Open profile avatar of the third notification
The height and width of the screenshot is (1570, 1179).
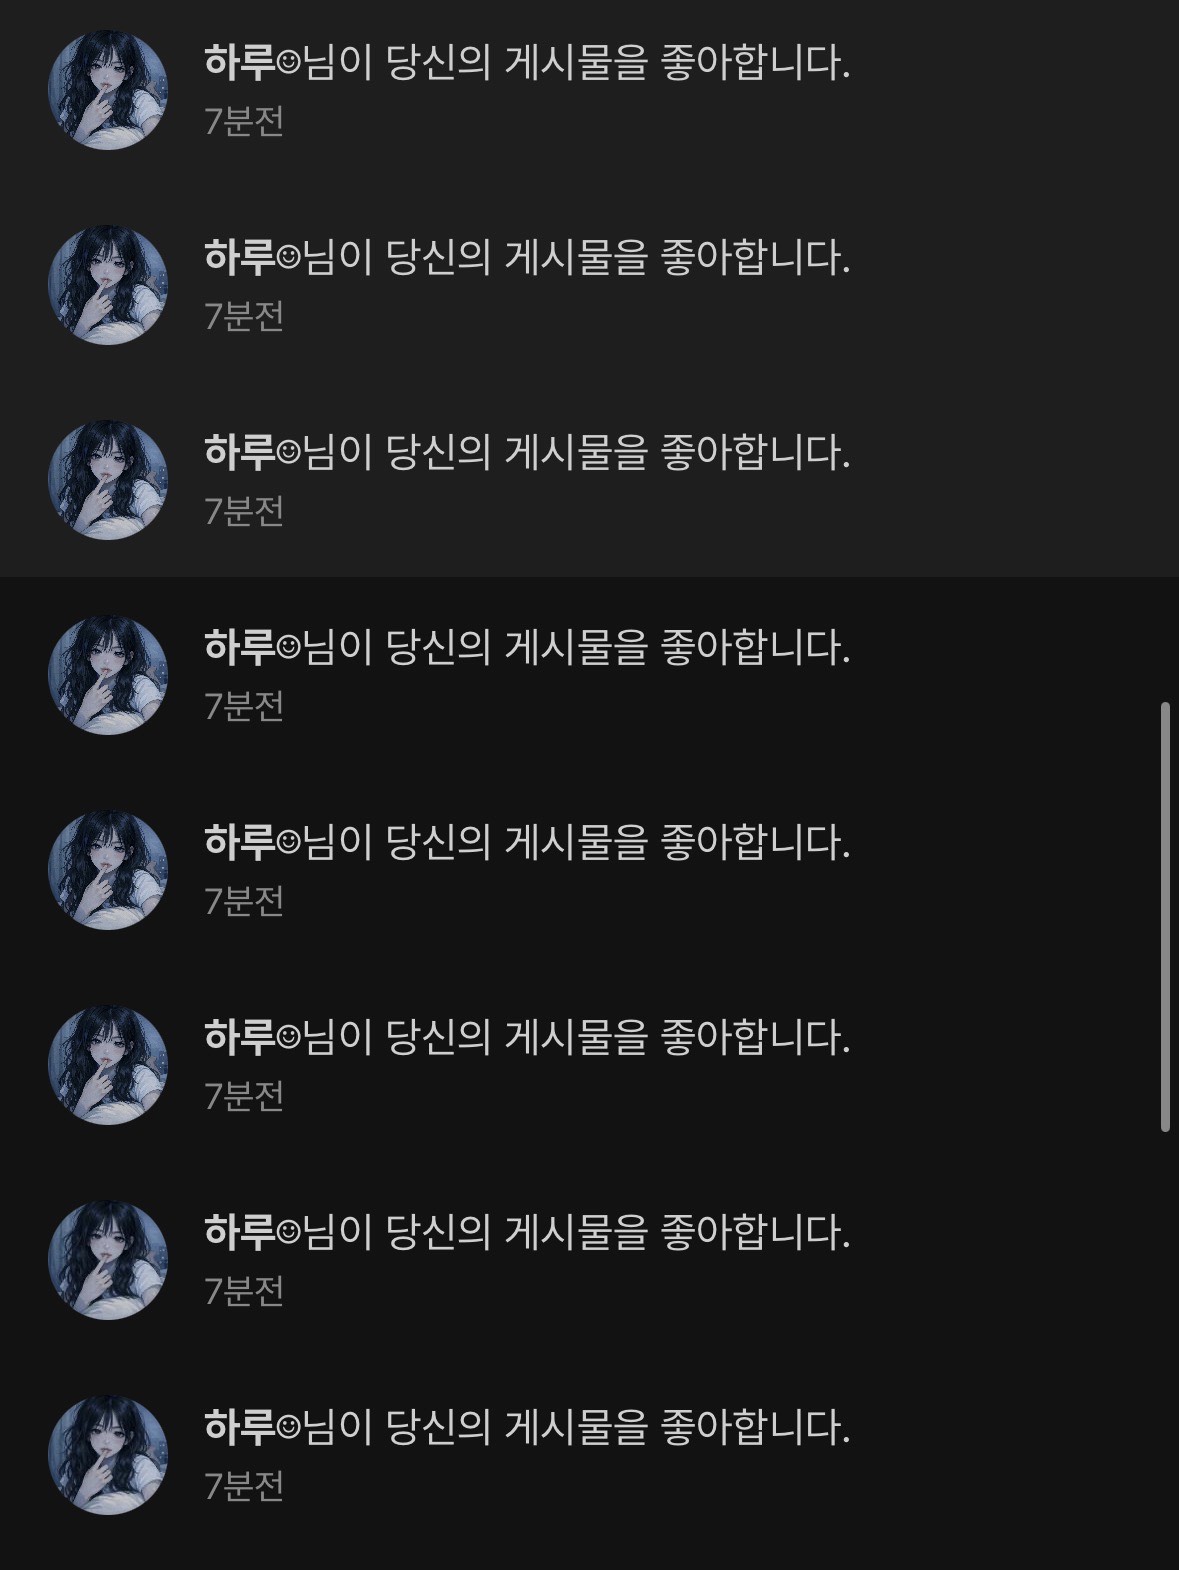tap(108, 480)
